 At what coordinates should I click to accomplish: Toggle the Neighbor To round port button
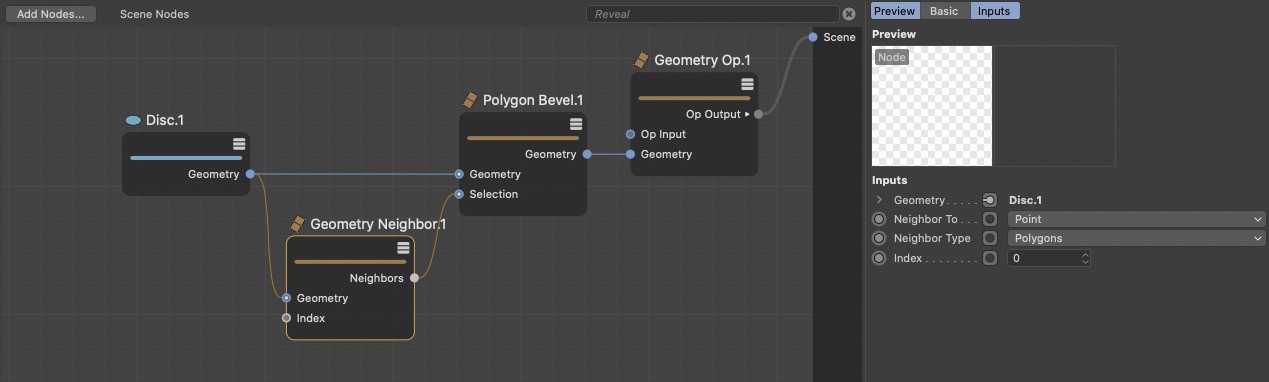click(879, 219)
